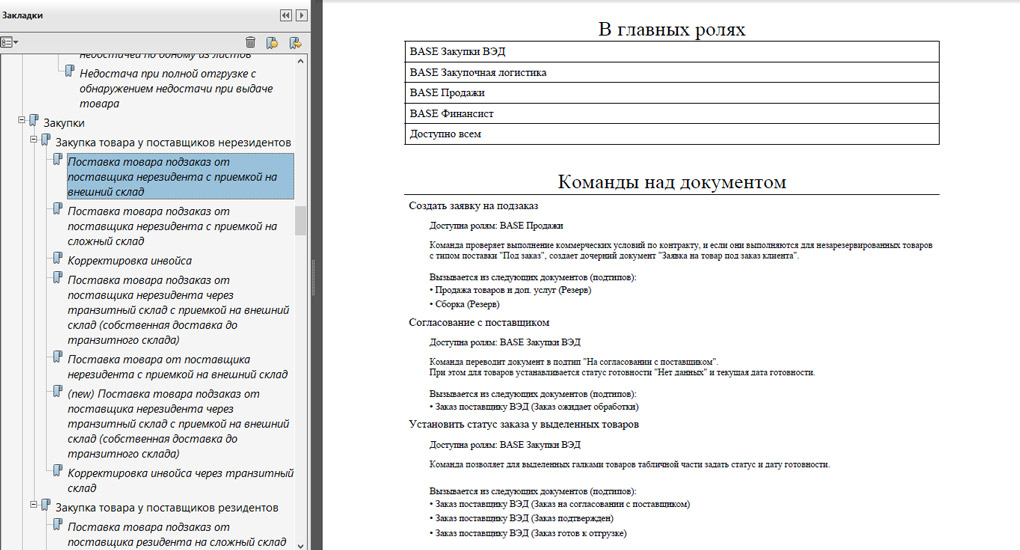The height and width of the screenshot is (550, 1020).
Task: Click bullet Заказ поставщику ВЭД (Заказ подтвержден)
Action: (522, 518)
